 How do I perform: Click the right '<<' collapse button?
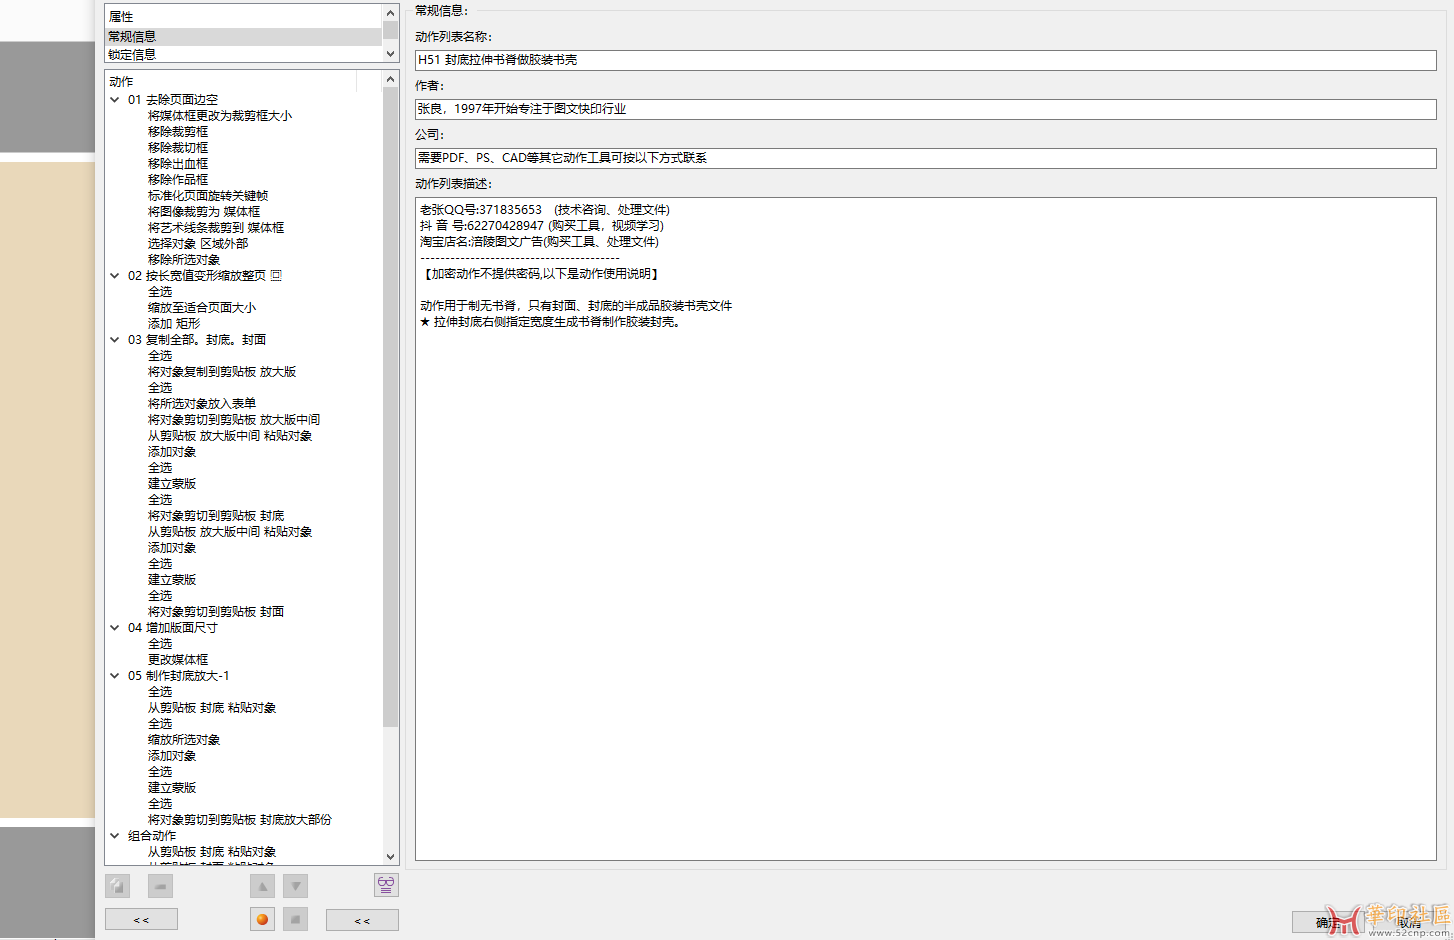[362, 920]
